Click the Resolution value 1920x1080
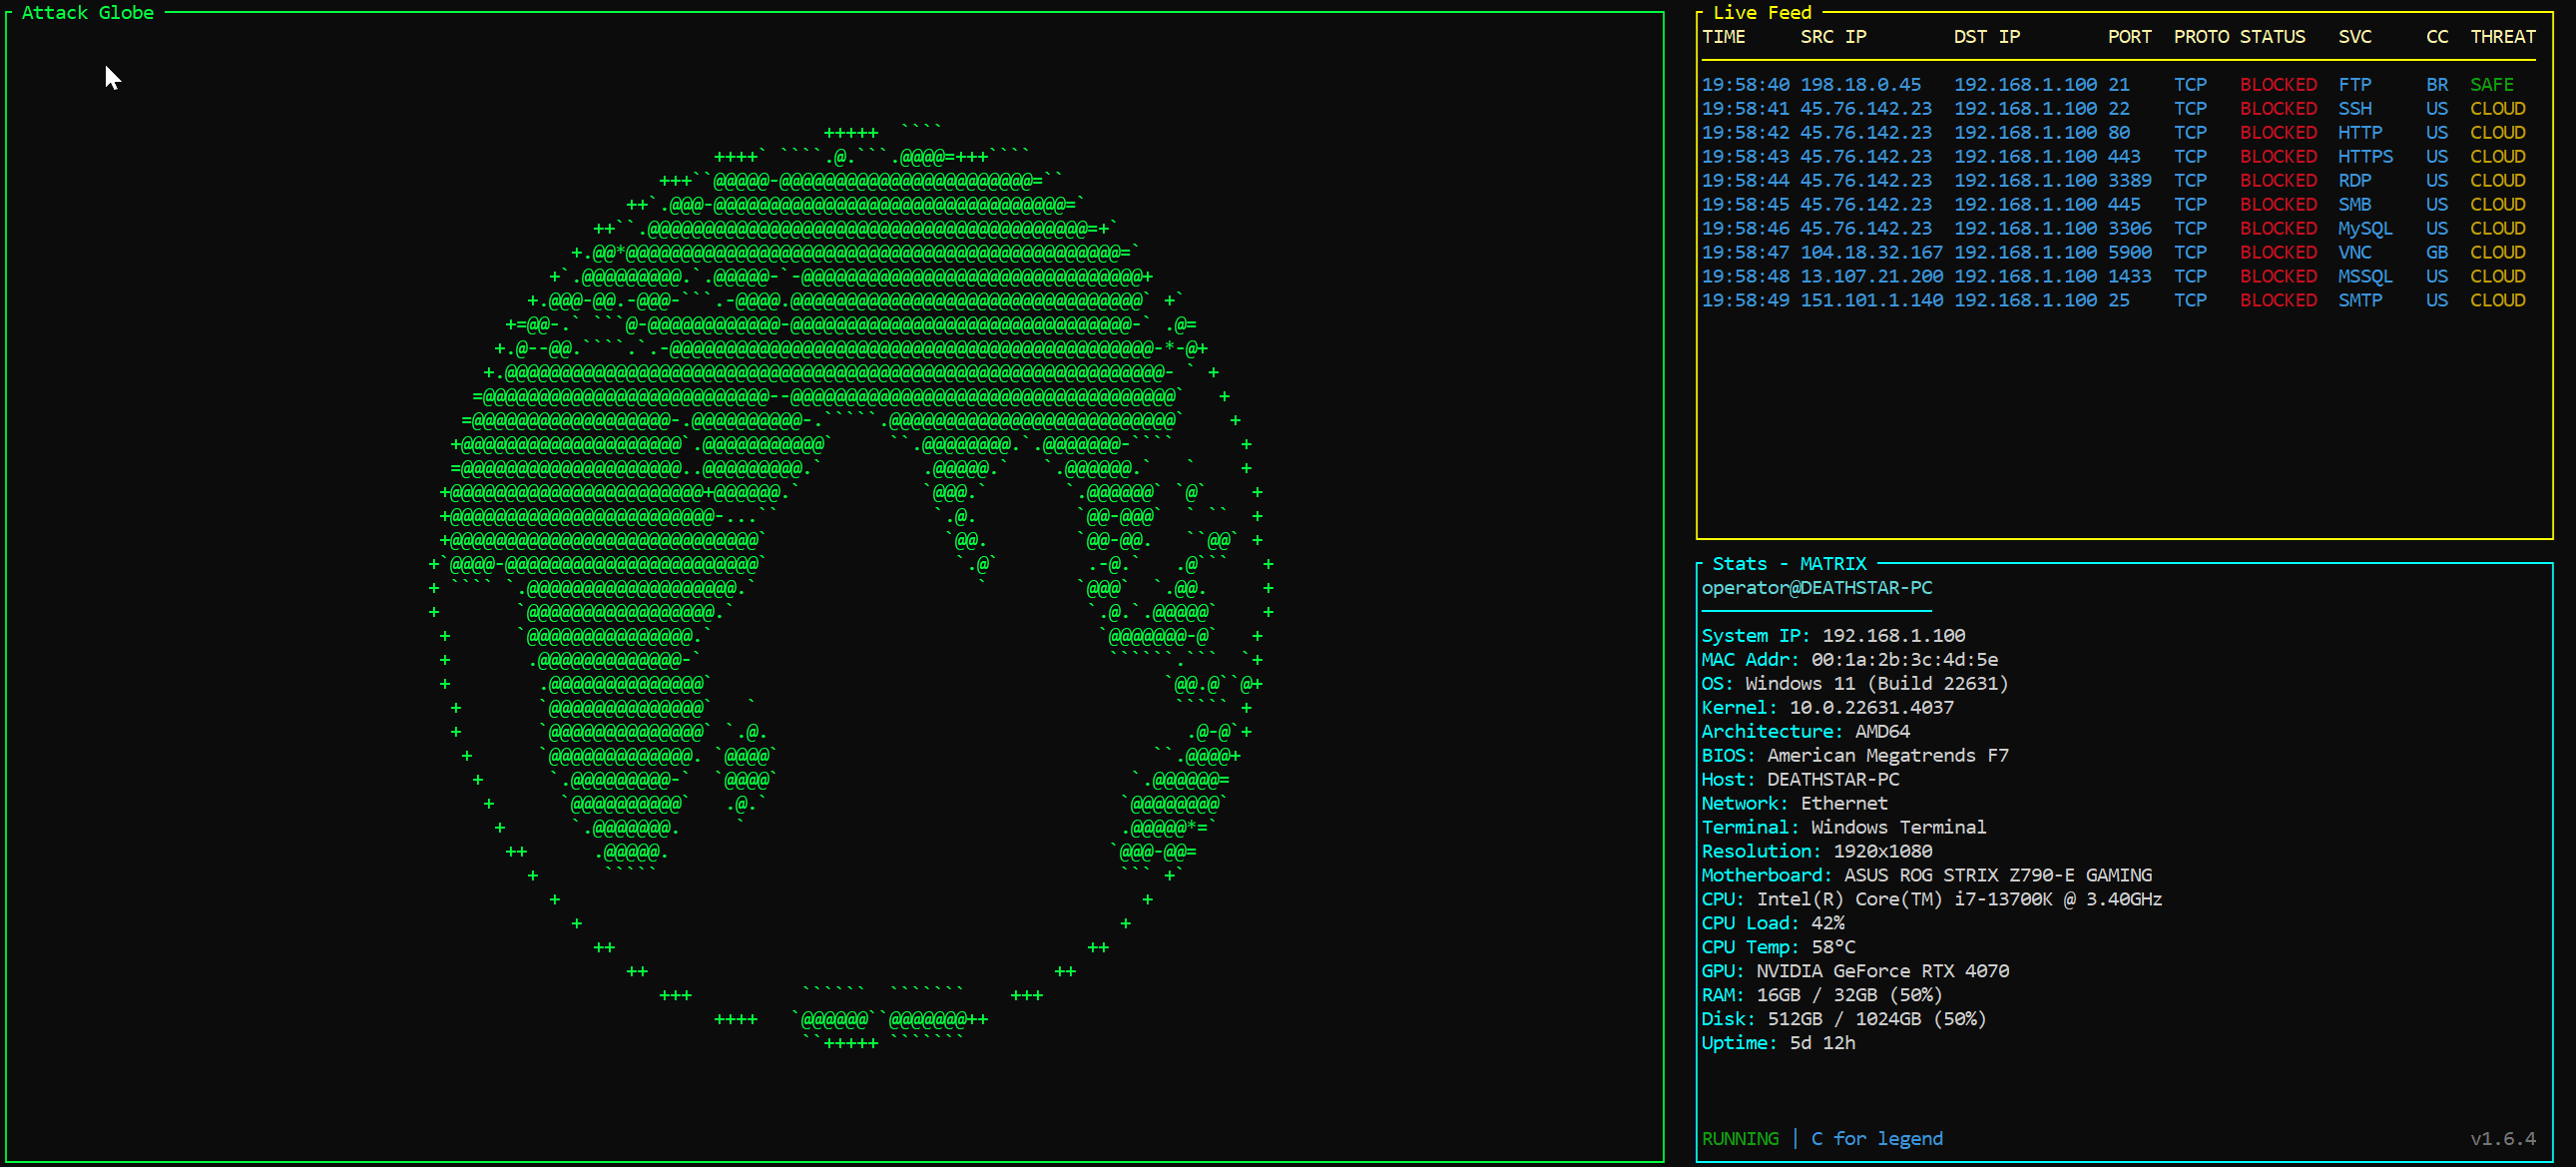The width and height of the screenshot is (2576, 1167). 1883,852
